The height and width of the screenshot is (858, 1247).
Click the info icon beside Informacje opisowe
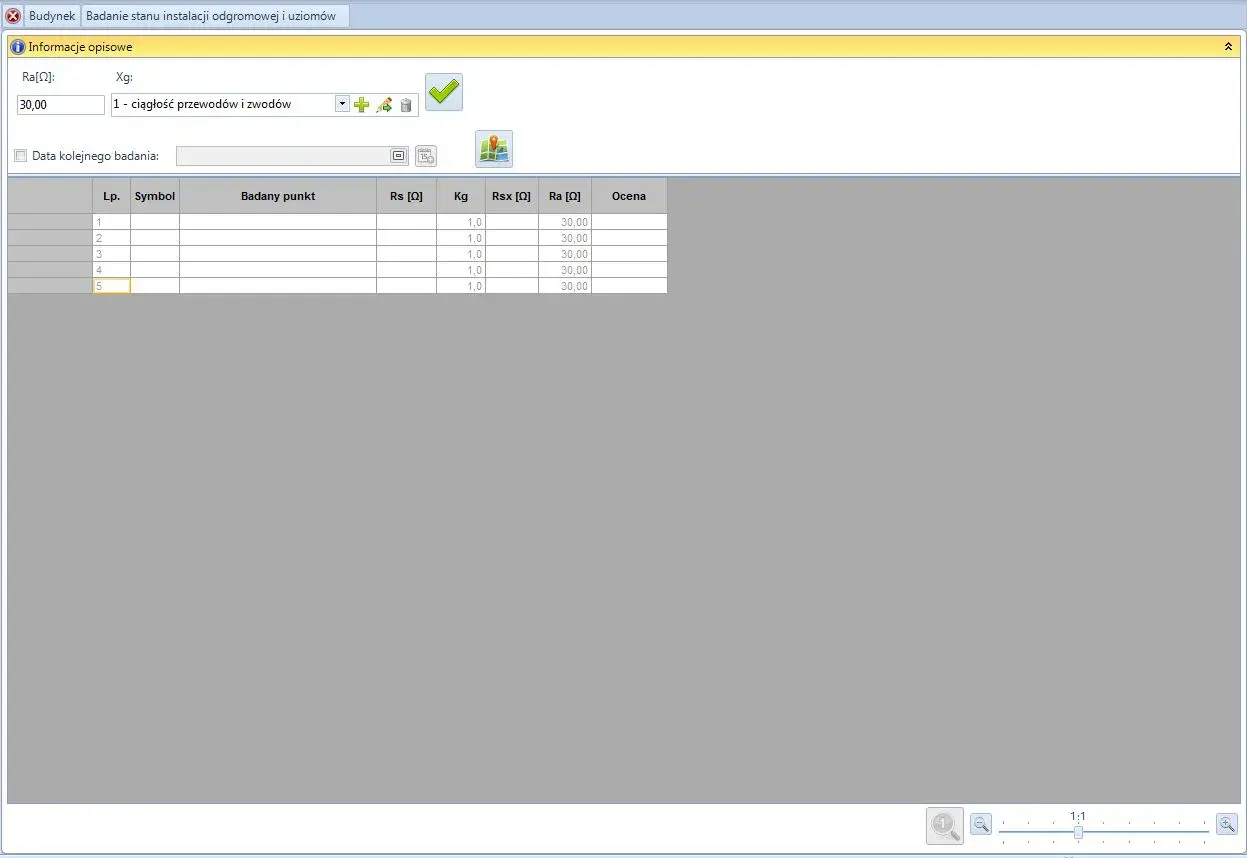(18, 46)
